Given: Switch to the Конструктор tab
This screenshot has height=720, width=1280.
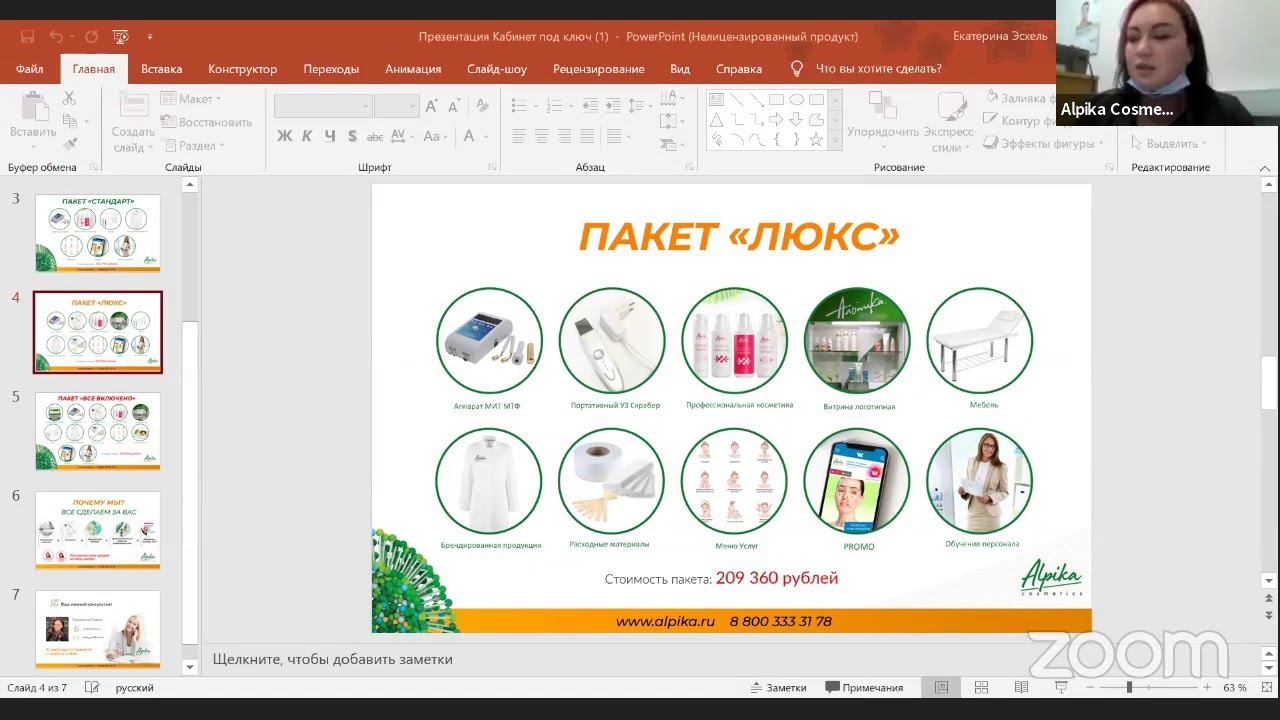Looking at the screenshot, I should coord(242,69).
